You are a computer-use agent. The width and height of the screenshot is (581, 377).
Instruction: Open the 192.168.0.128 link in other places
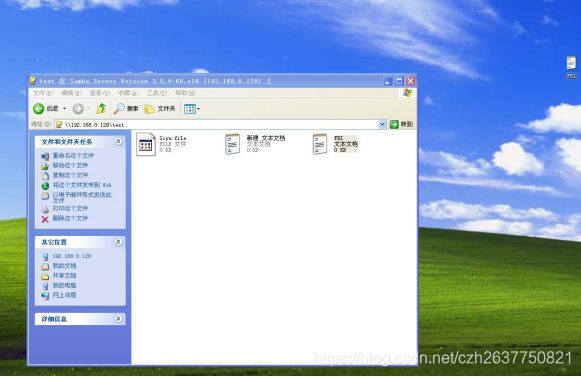[x=72, y=256]
